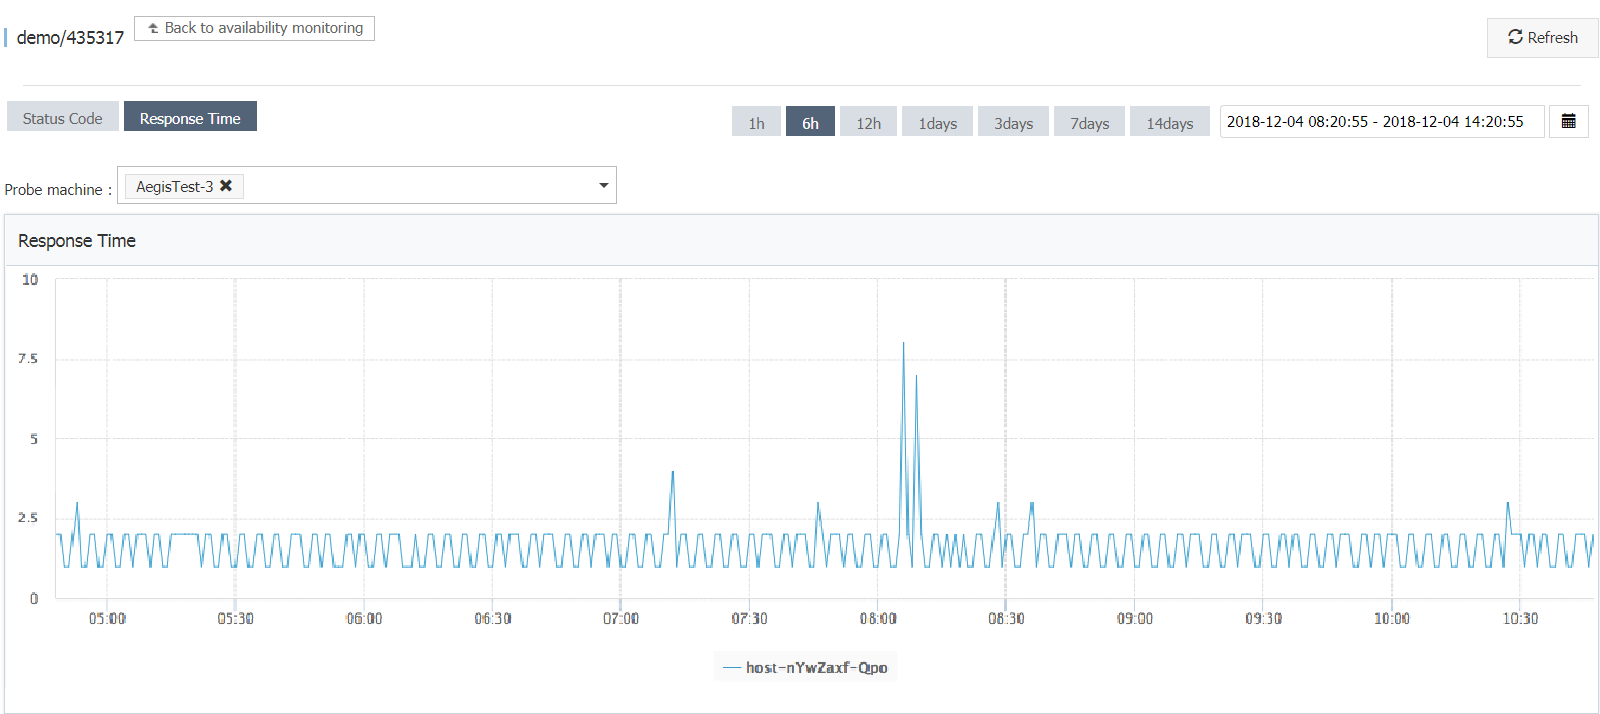Screen dimensions: 1600x714
Task: Show the last 7days of data
Action: point(1089,123)
